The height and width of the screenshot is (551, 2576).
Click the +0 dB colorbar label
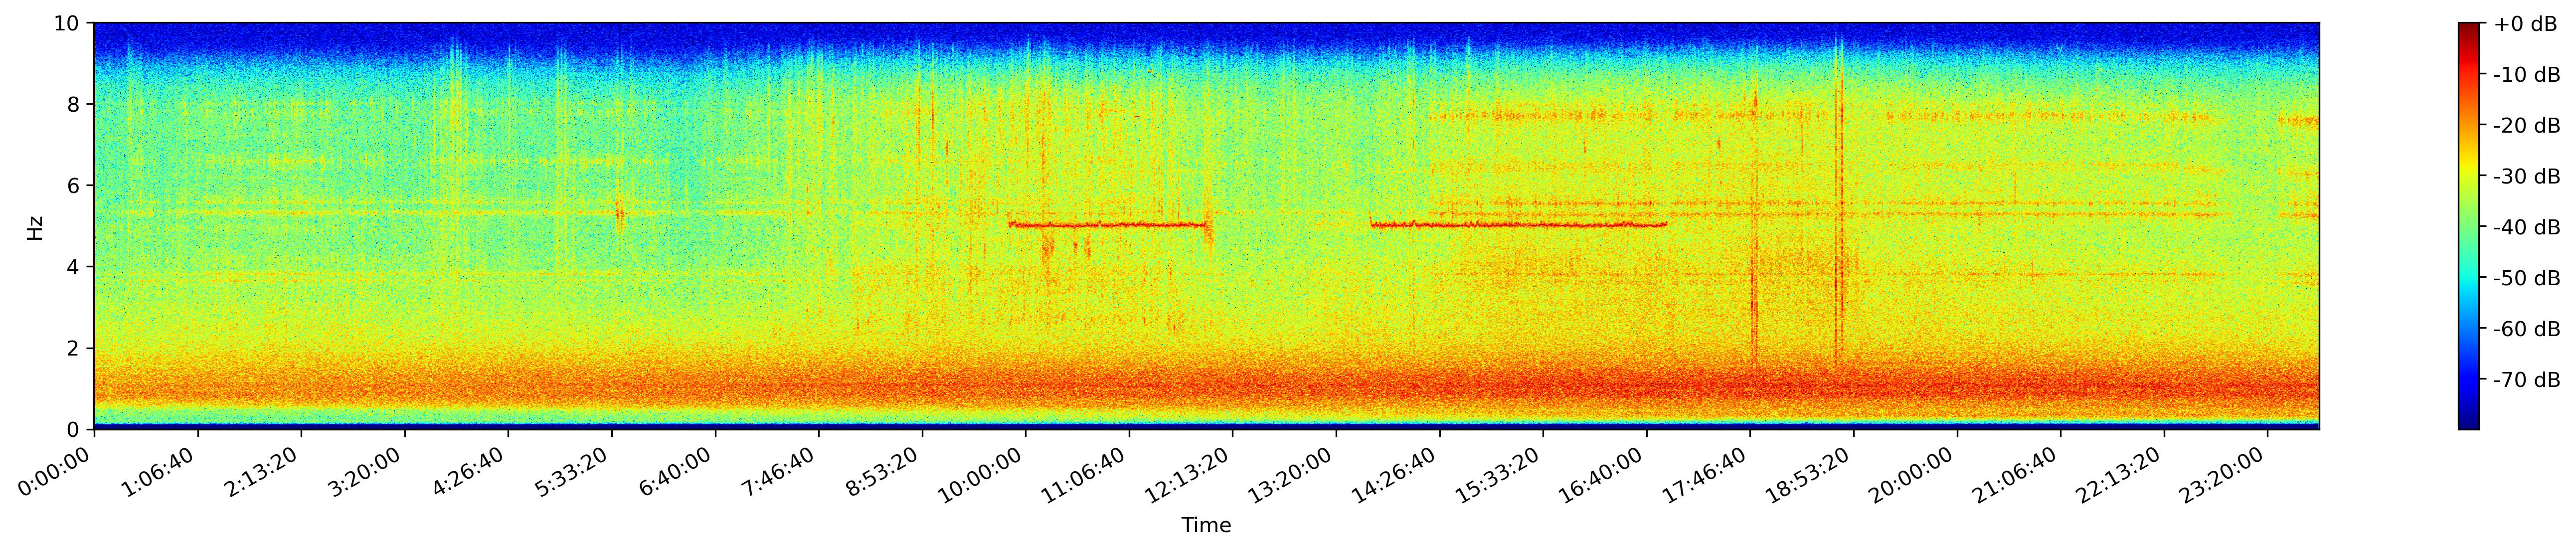point(2525,25)
